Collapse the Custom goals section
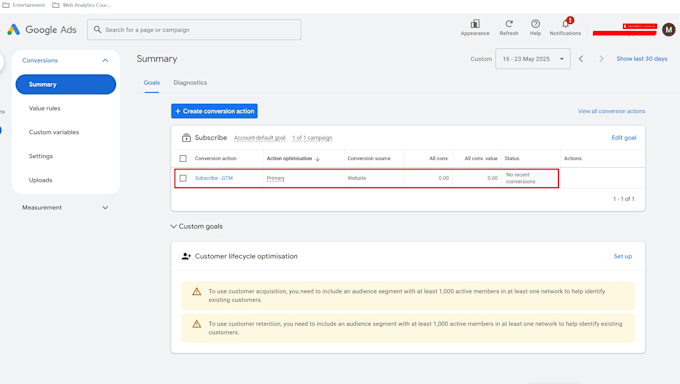 pyautogui.click(x=173, y=226)
